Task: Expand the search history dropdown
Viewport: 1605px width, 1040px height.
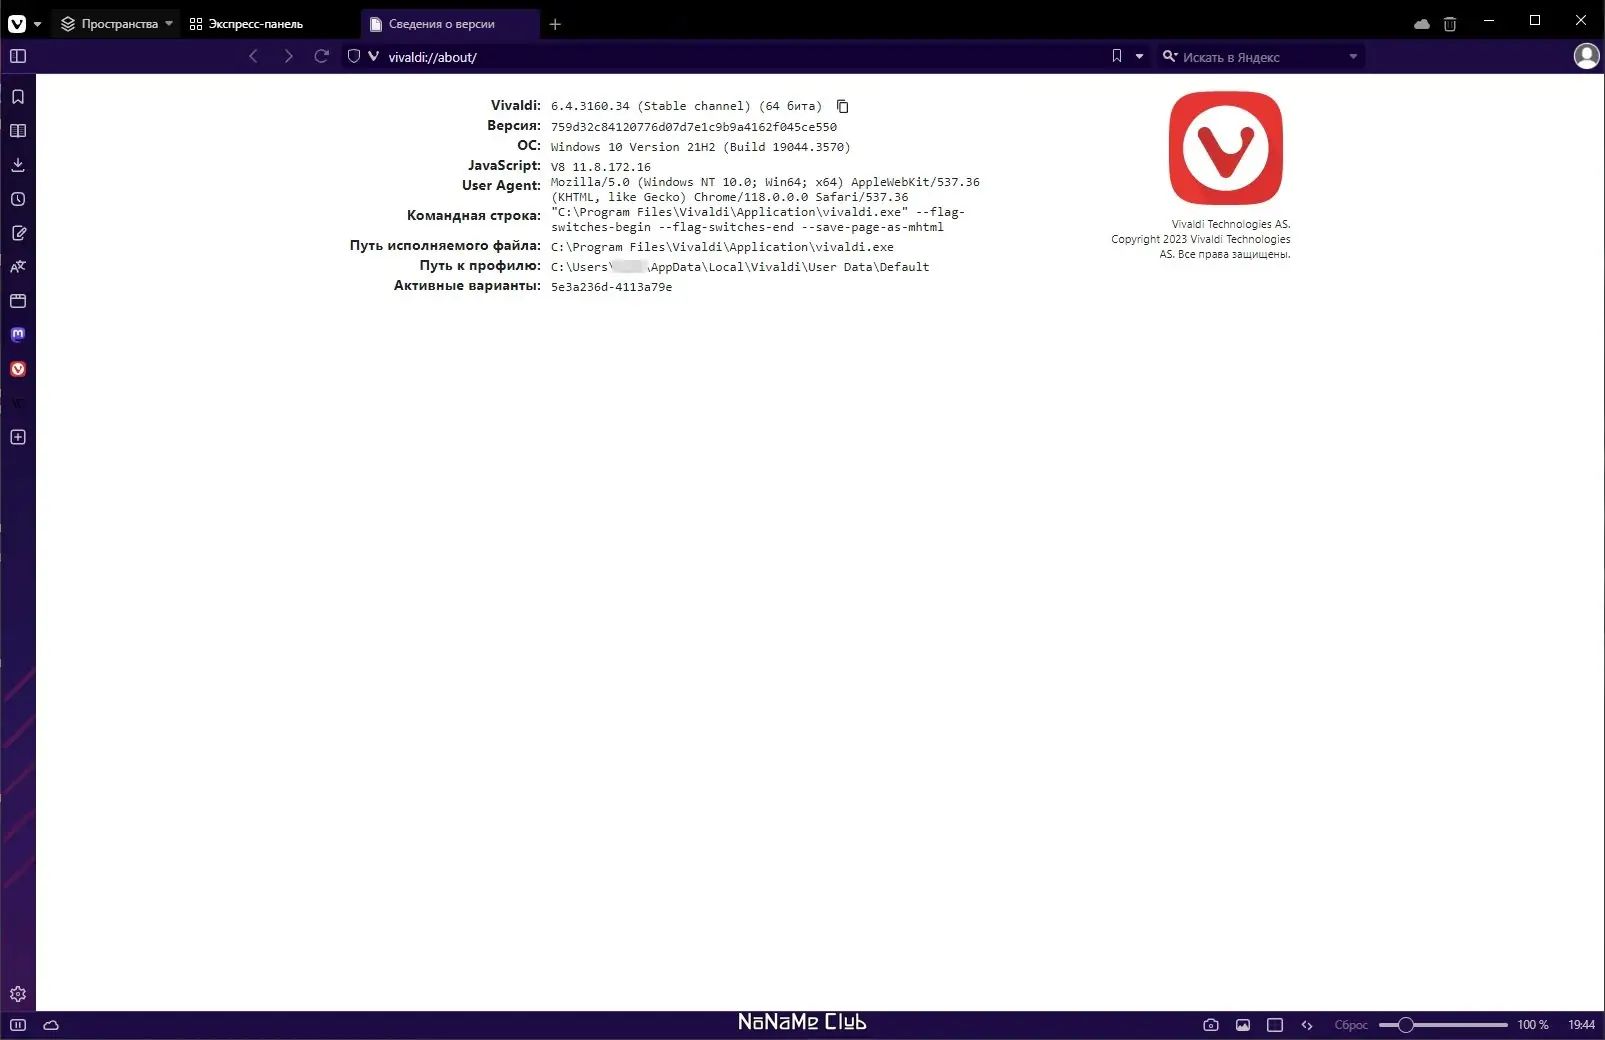Action: coord(1353,57)
